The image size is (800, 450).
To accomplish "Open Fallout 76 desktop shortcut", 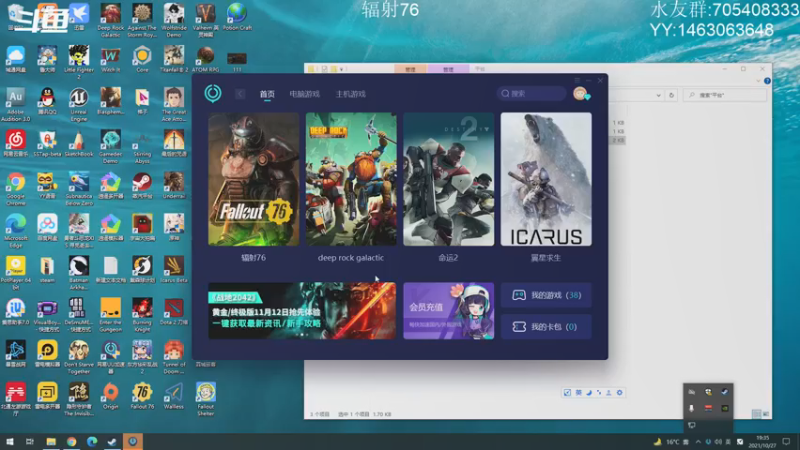I will click(x=142, y=396).
